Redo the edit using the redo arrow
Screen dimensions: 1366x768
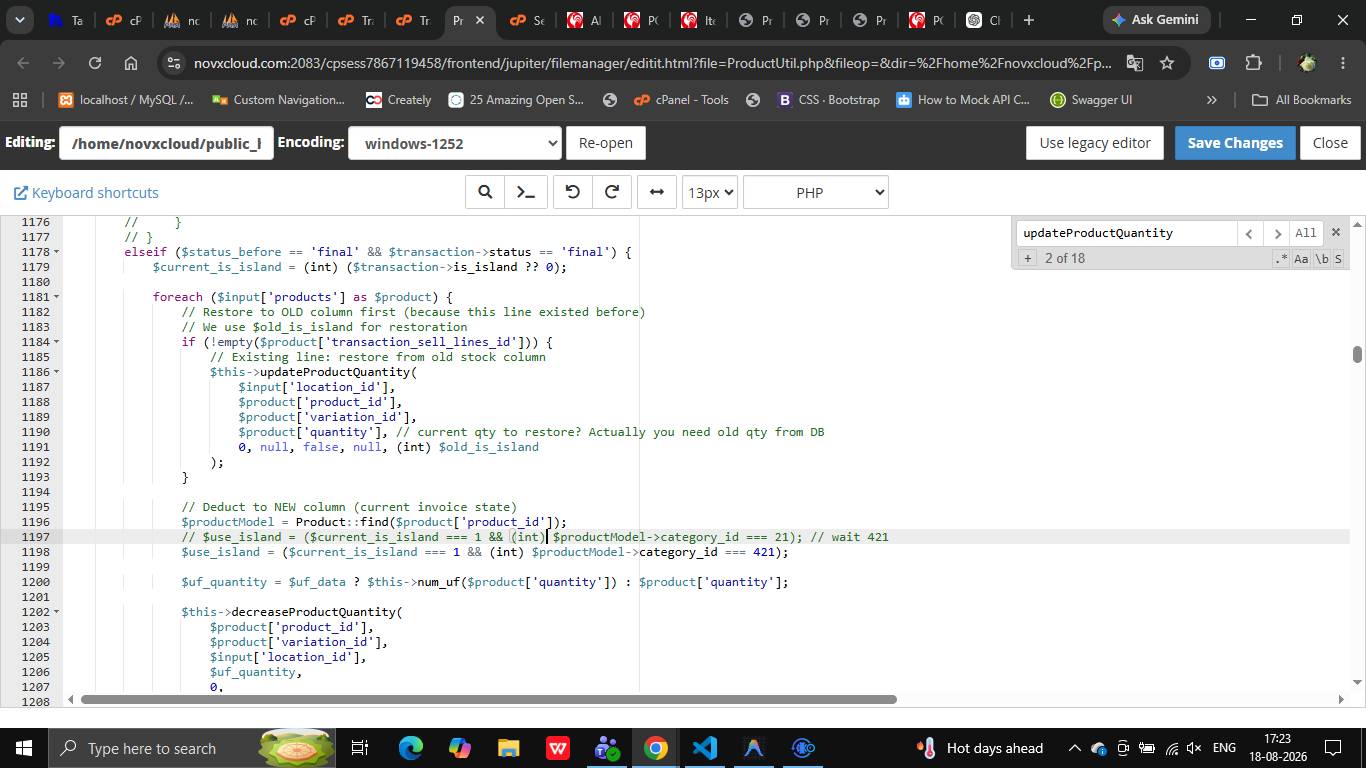click(612, 192)
